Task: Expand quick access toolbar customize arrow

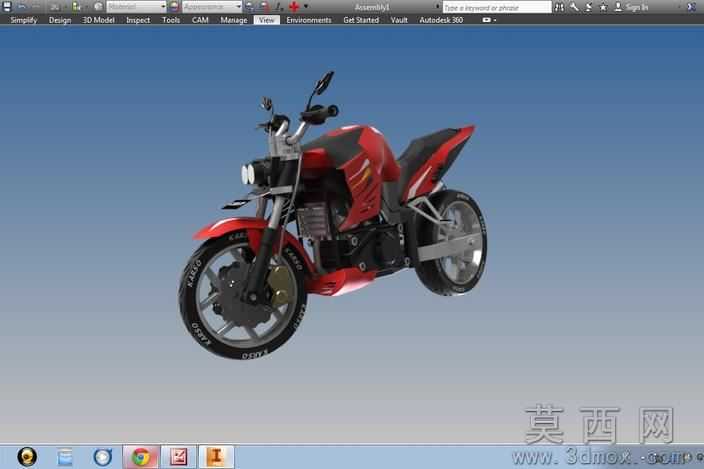Action: [306, 7]
